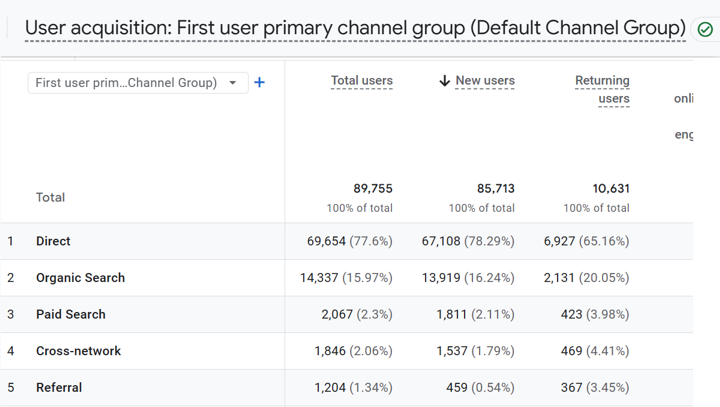Screen dimensions: 720x407
Task: Select the Referral channel row
Action: click(59, 388)
